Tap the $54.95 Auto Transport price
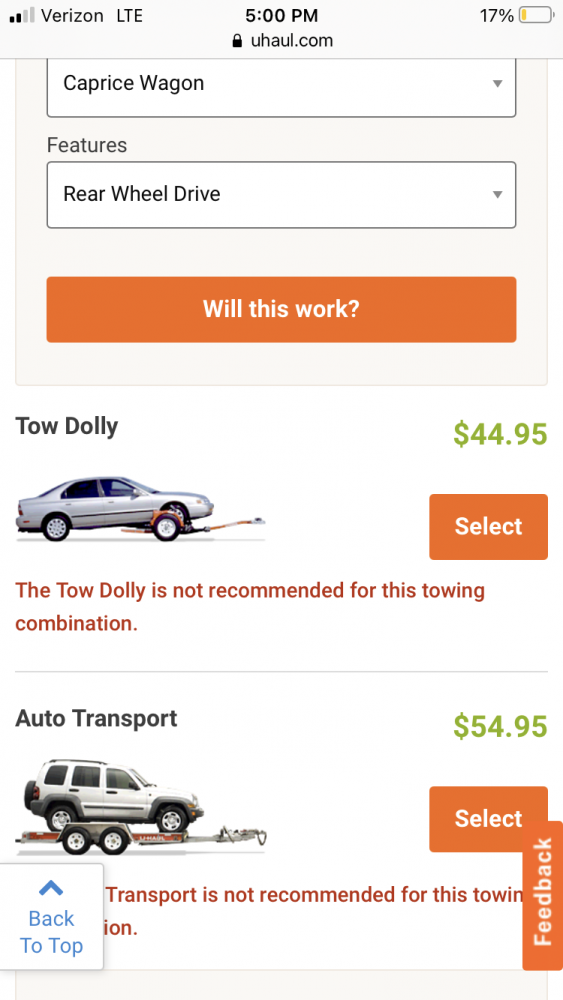This screenshot has height=1000, width=563. 501,726
